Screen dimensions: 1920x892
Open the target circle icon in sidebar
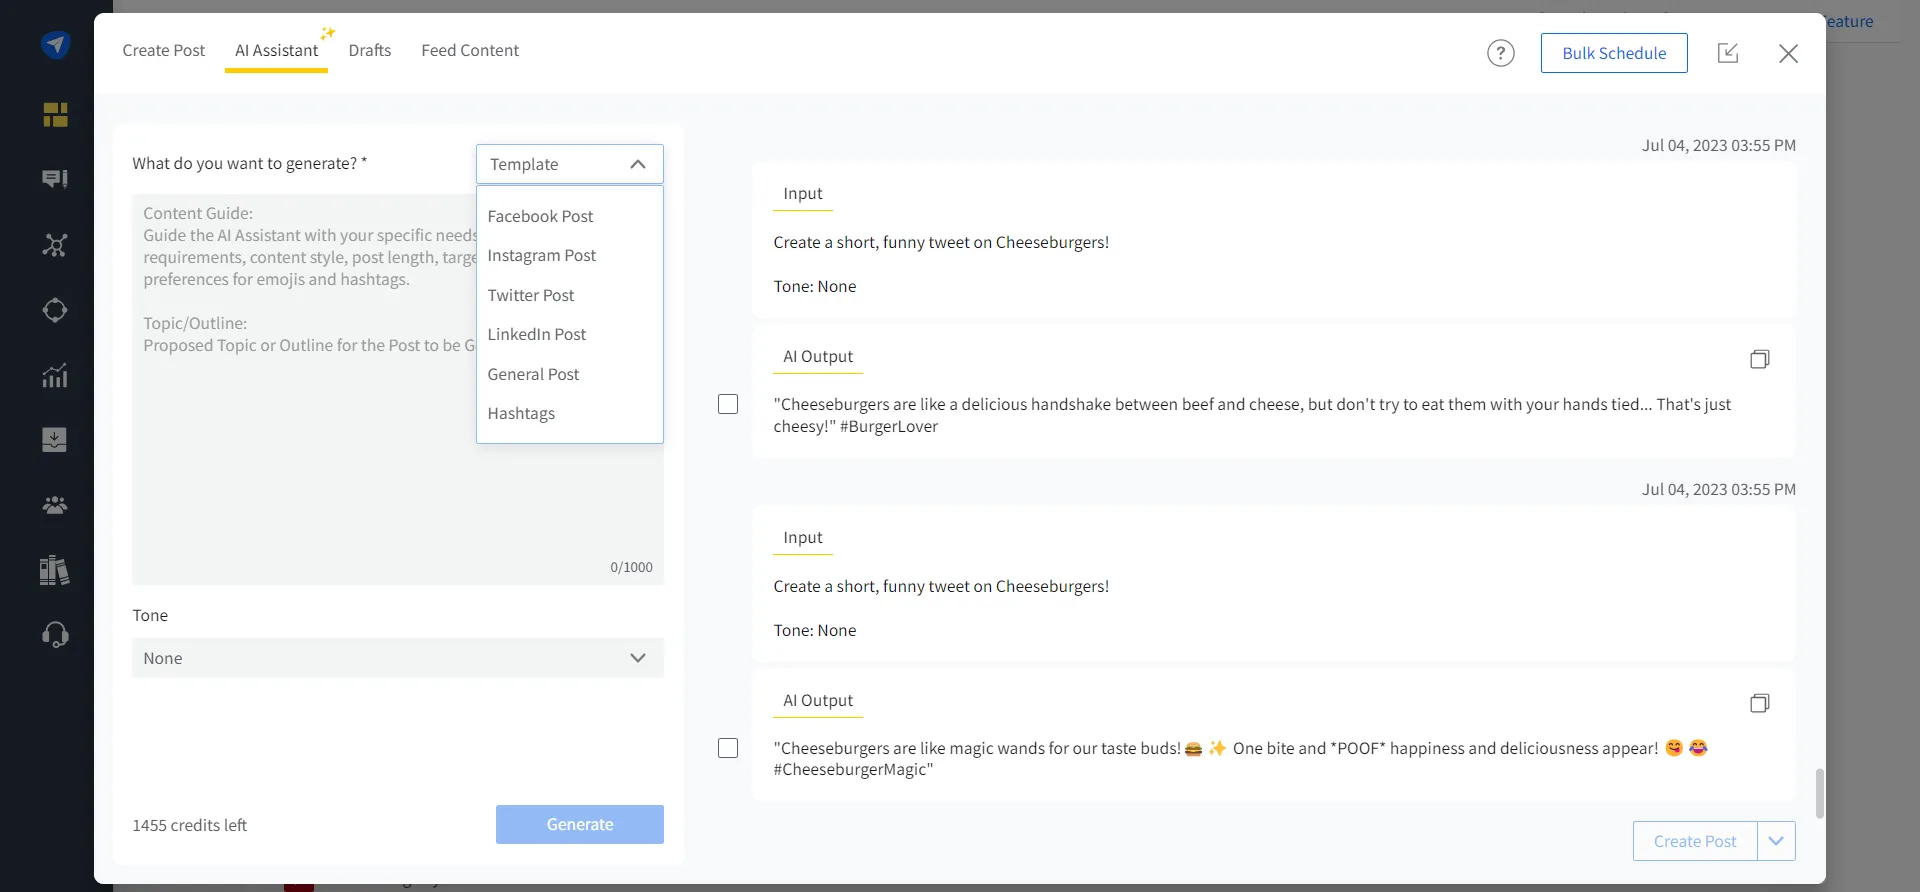point(55,310)
